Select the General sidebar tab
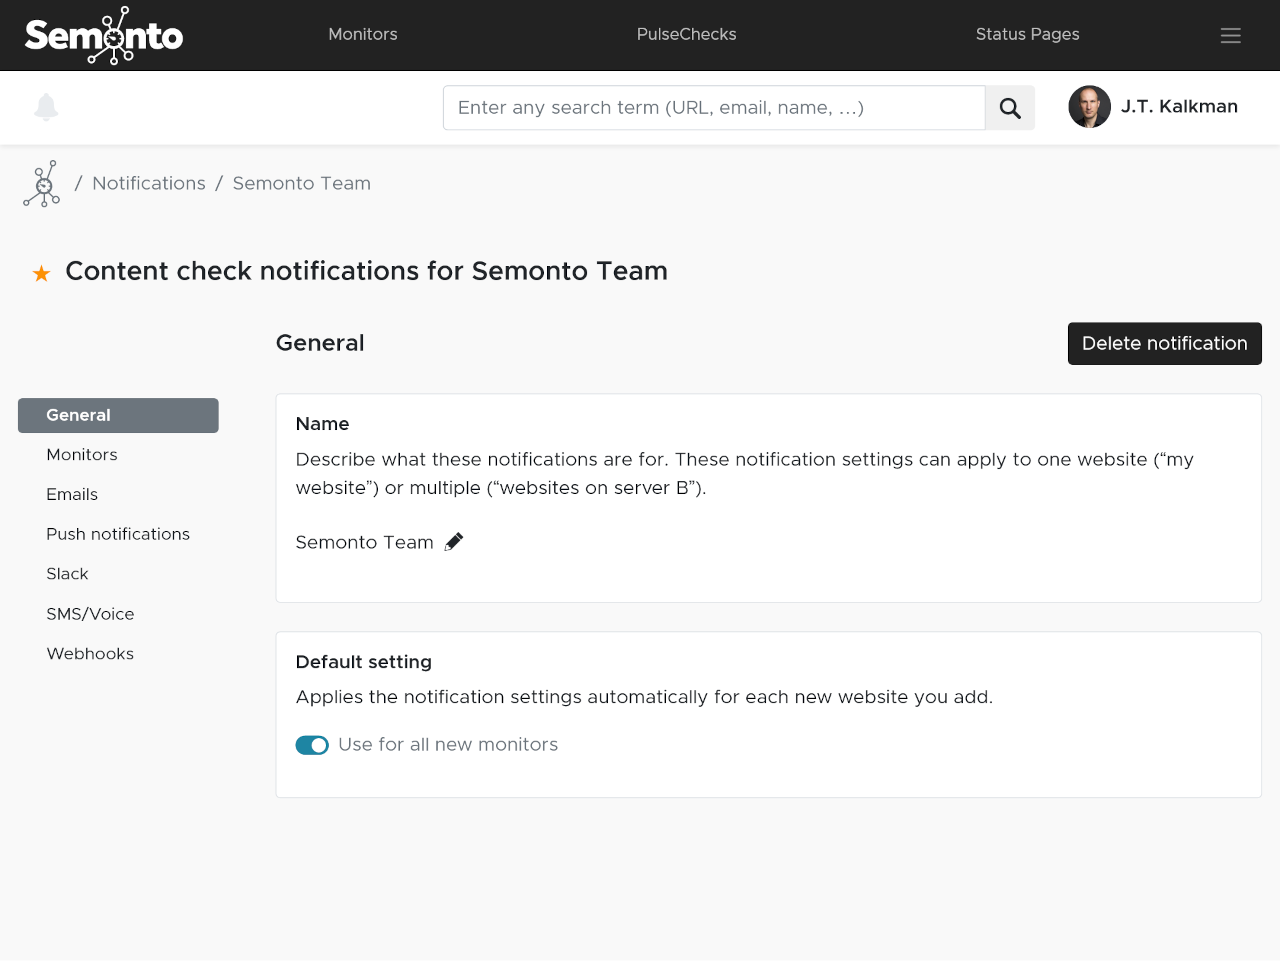Screen dimensions: 1280x961 coord(118,415)
